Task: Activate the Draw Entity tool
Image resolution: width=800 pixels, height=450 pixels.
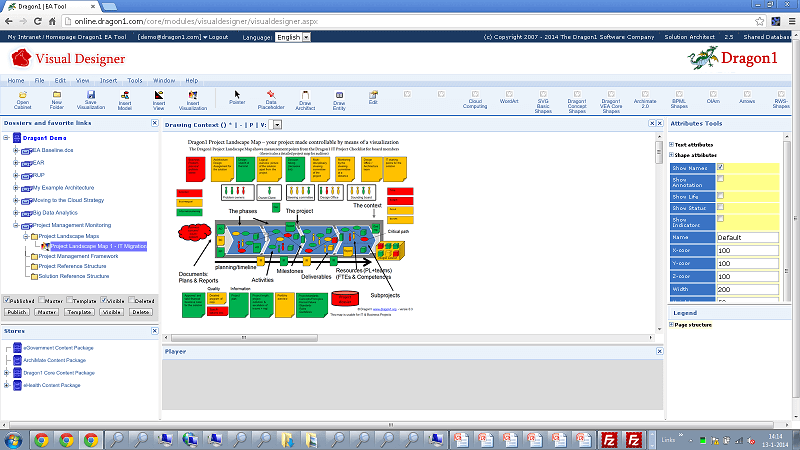Action: point(339,100)
